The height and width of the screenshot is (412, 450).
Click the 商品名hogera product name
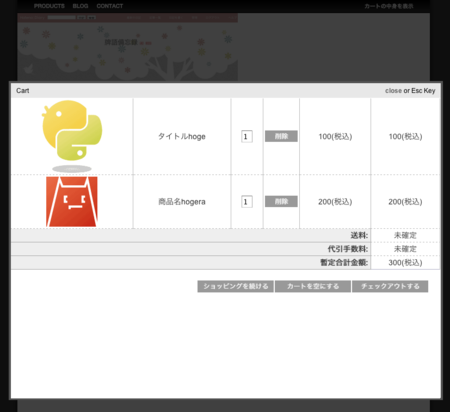tap(182, 202)
